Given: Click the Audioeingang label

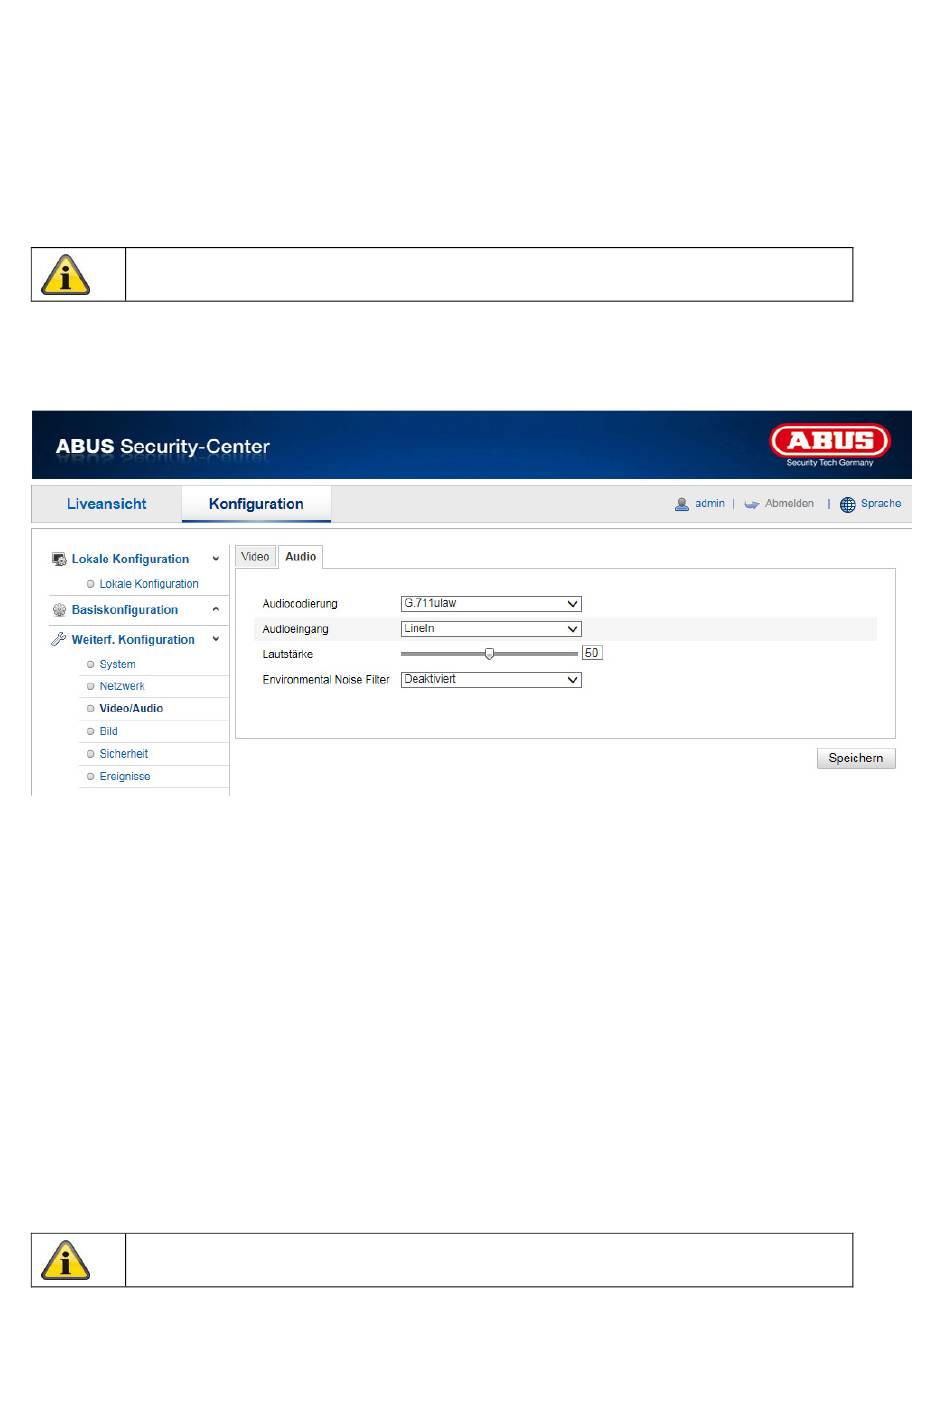Looking at the screenshot, I should coord(295,629).
